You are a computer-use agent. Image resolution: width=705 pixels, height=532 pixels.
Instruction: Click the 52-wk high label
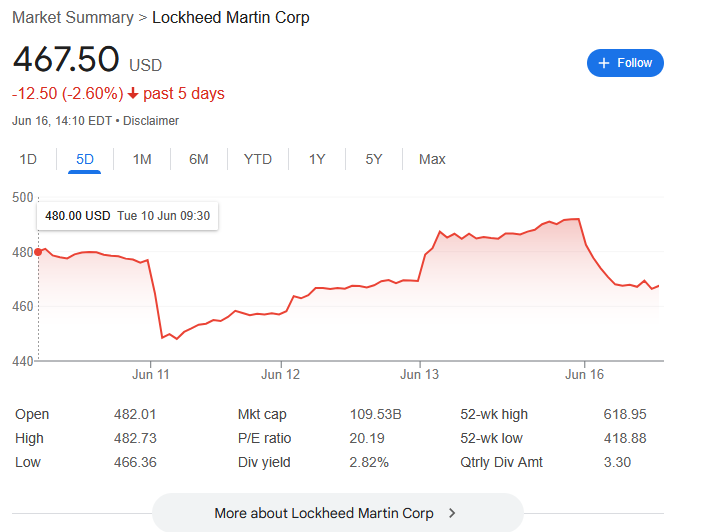494,414
